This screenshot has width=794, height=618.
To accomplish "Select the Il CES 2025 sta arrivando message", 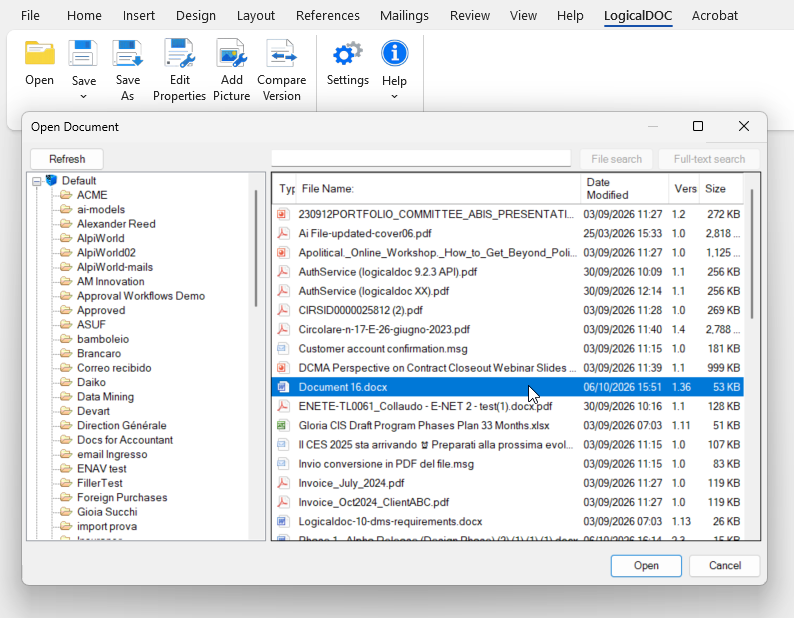I will 507,445.
